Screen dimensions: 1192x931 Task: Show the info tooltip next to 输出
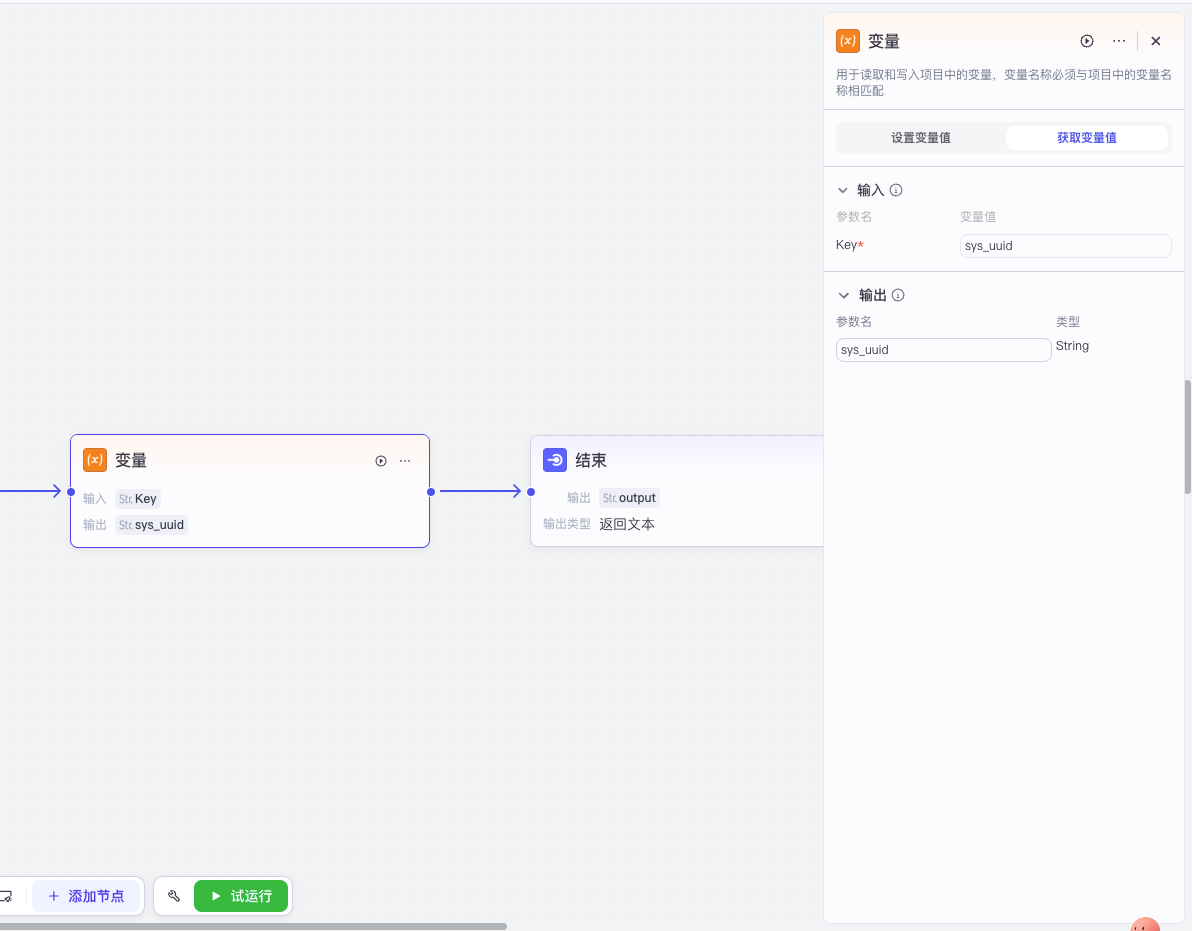898,295
